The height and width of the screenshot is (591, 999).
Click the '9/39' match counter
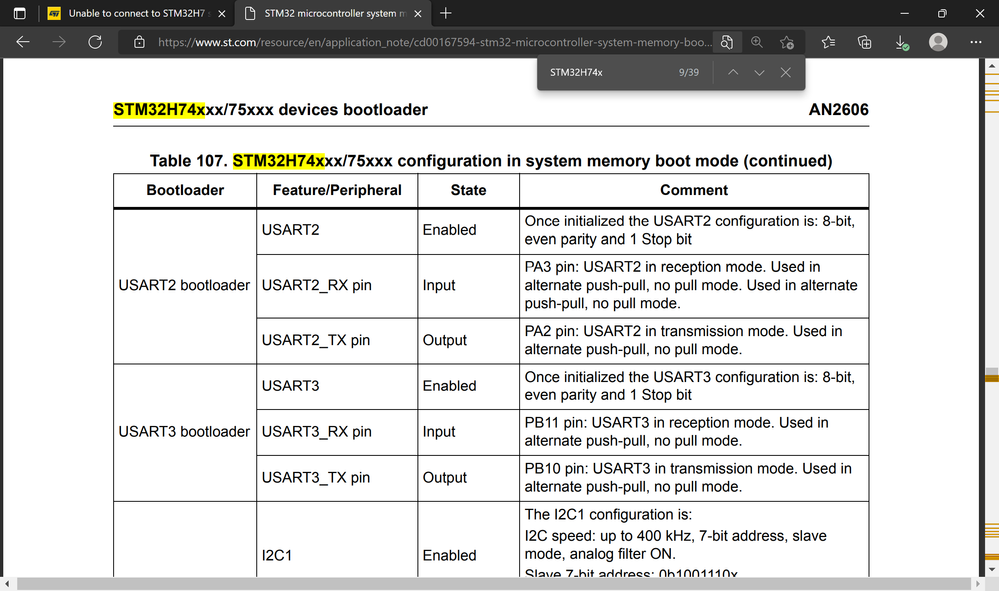coord(689,73)
